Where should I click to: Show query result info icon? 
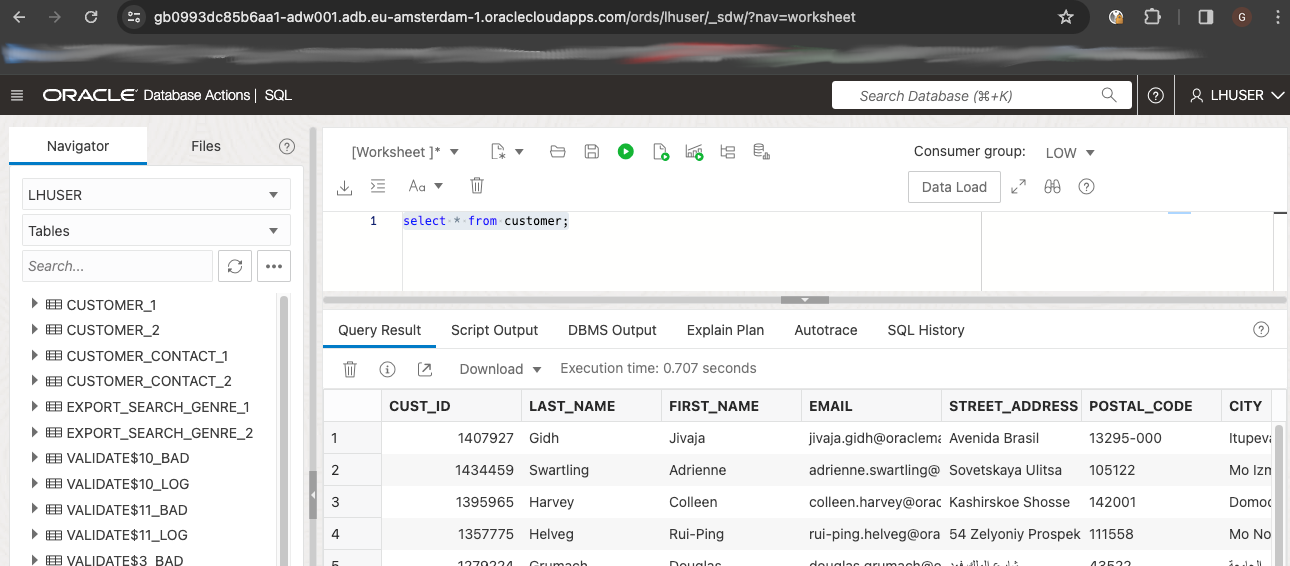pyautogui.click(x=387, y=369)
